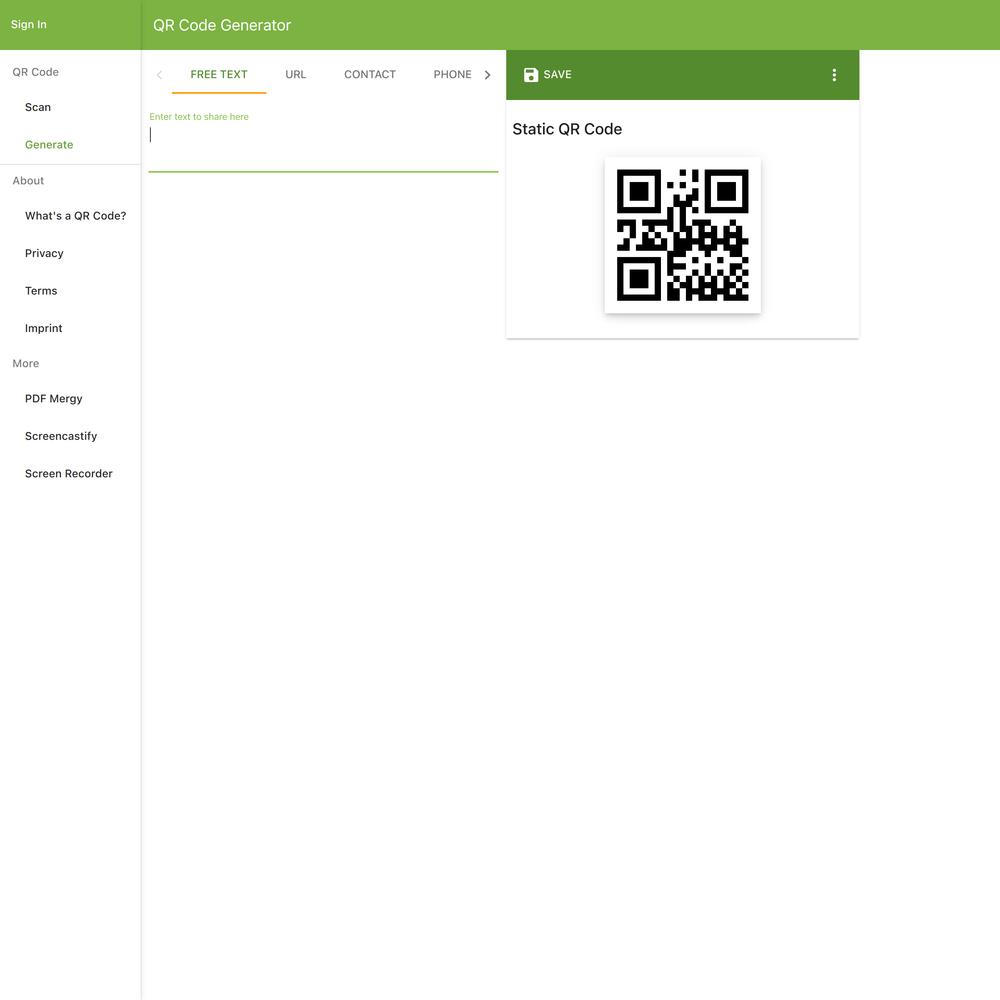Click the QR Code Generator title
This screenshot has width=1000, height=1000.
(222, 25)
